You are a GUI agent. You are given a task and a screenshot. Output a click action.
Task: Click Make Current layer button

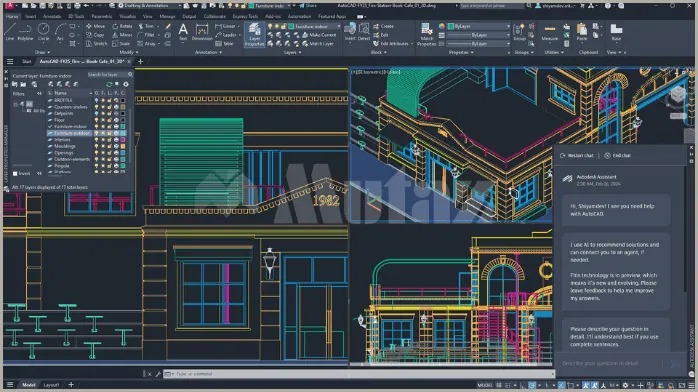pos(319,35)
